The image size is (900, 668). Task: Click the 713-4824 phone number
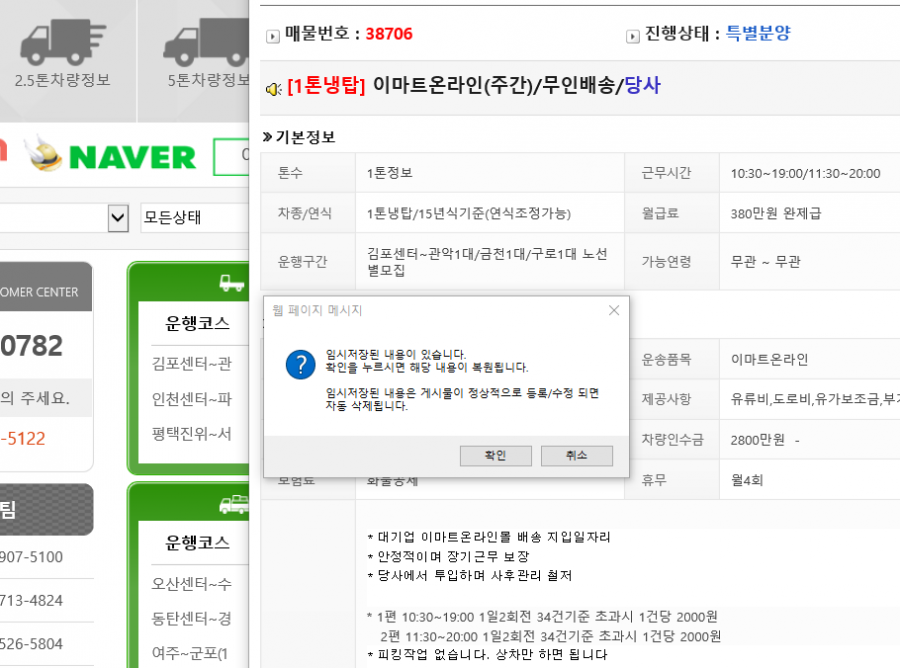32,600
